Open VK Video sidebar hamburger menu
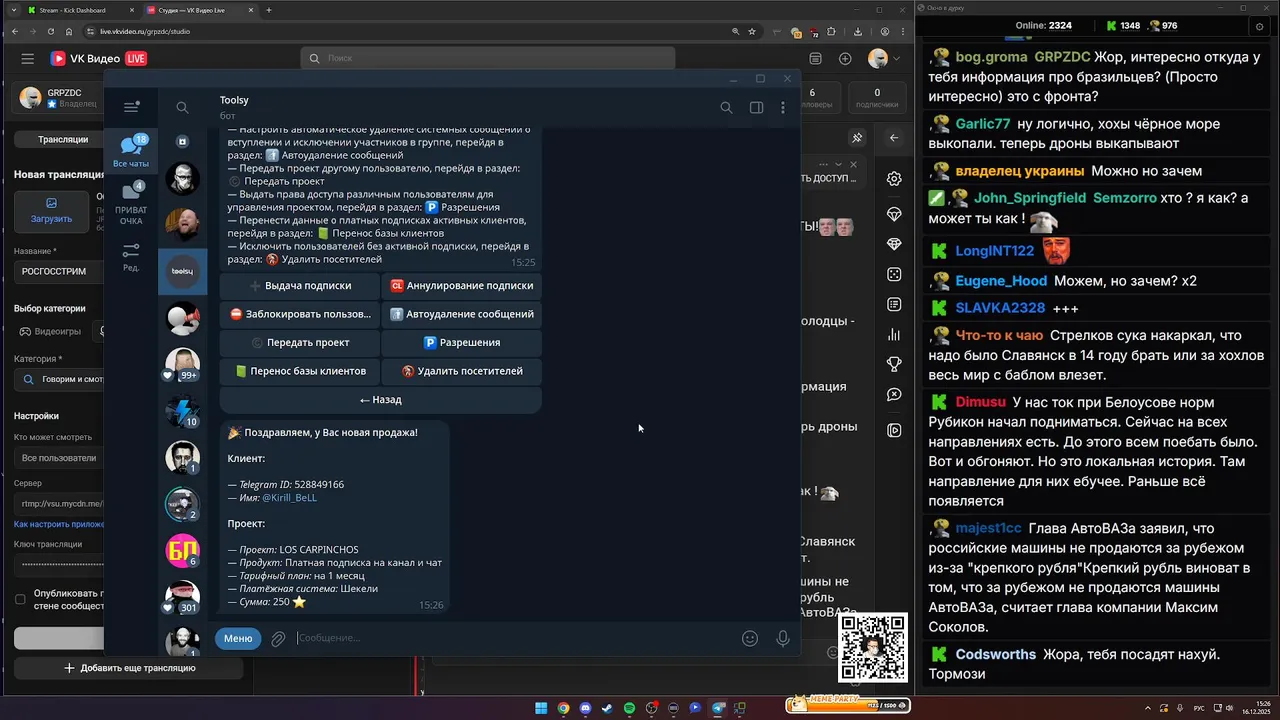 point(28,59)
